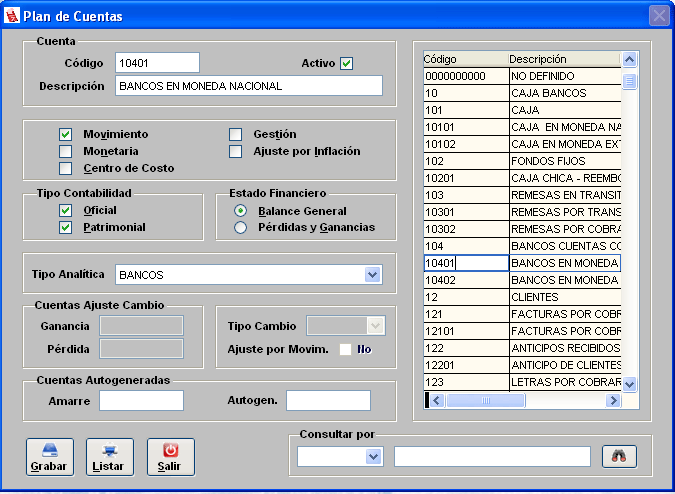Click the Código input field

click(x=157, y=63)
